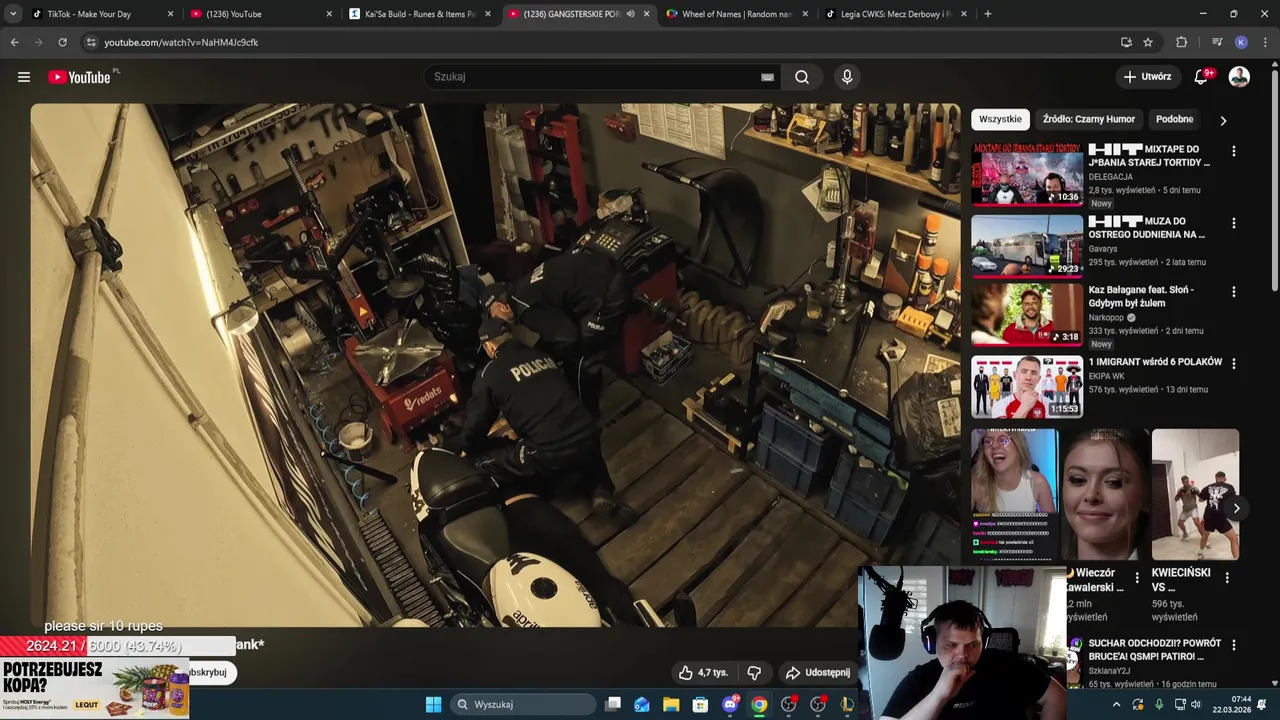Open the on-screen keyboard icon in search box
The width and height of the screenshot is (1280, 720).
tap(767, 77)
